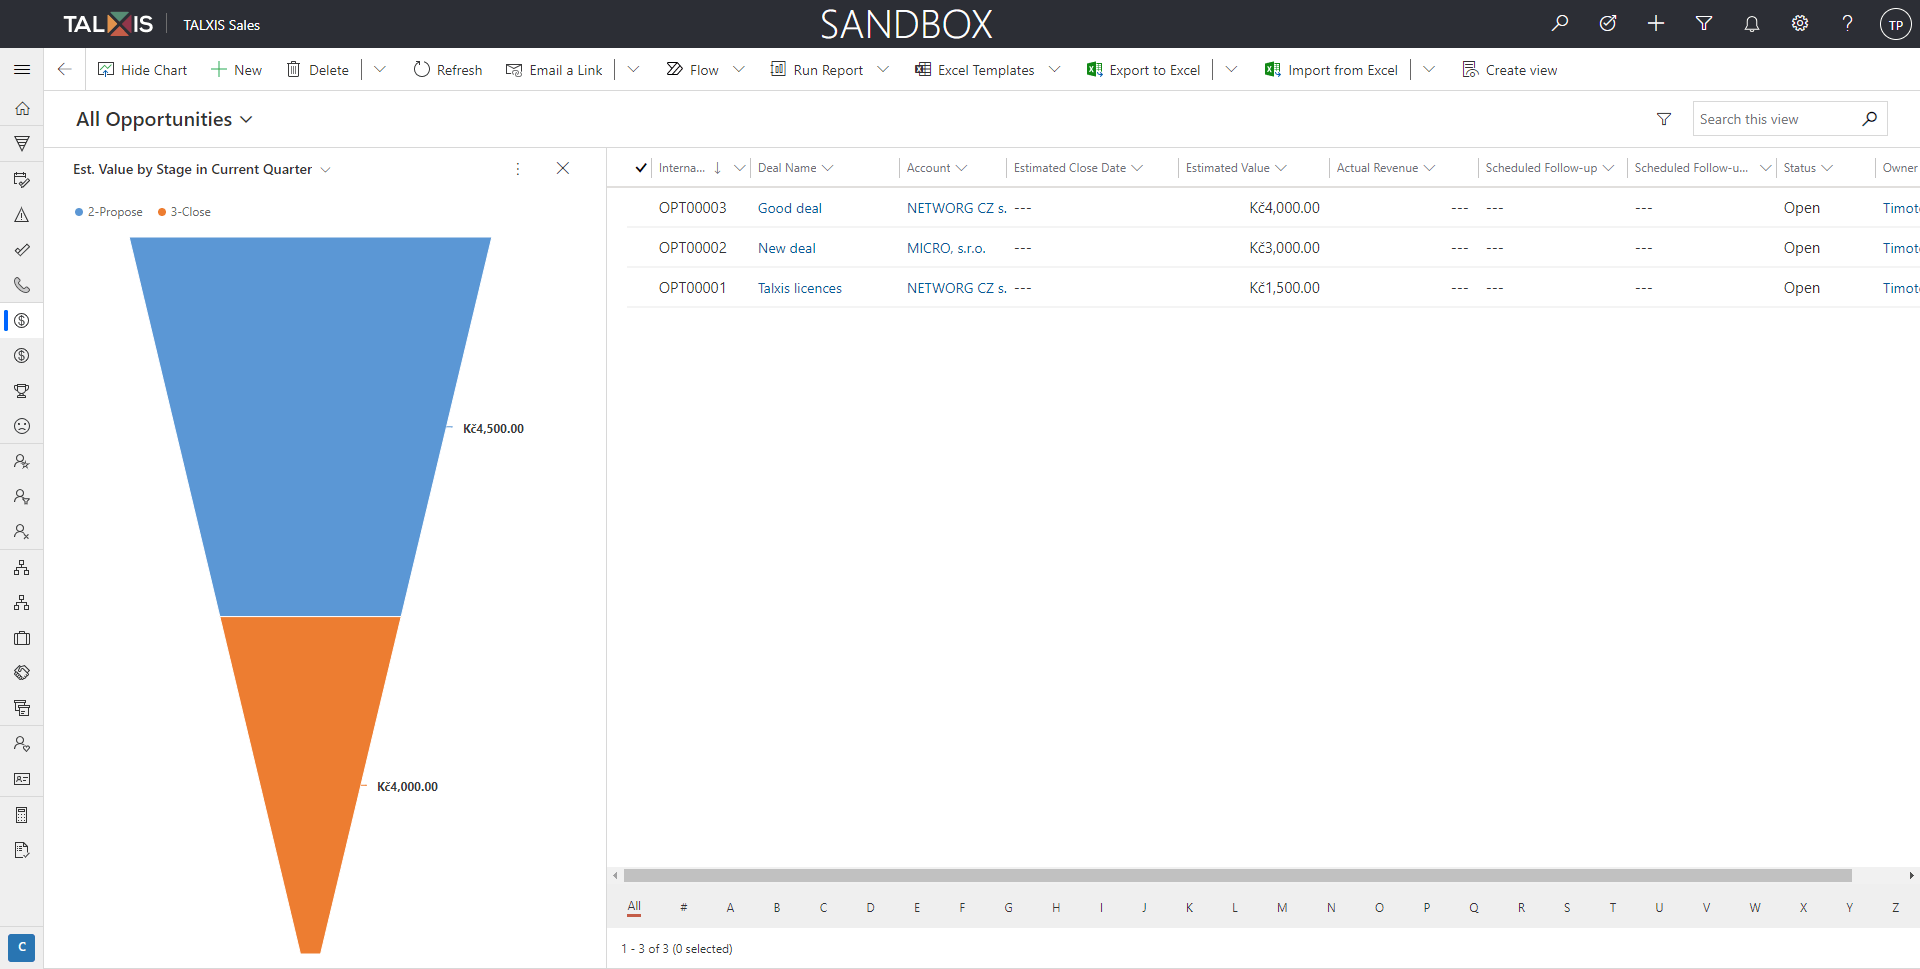Screen dimensions: 1920x969
Task: Open the New deal record
Action: [x=787, y=248]
